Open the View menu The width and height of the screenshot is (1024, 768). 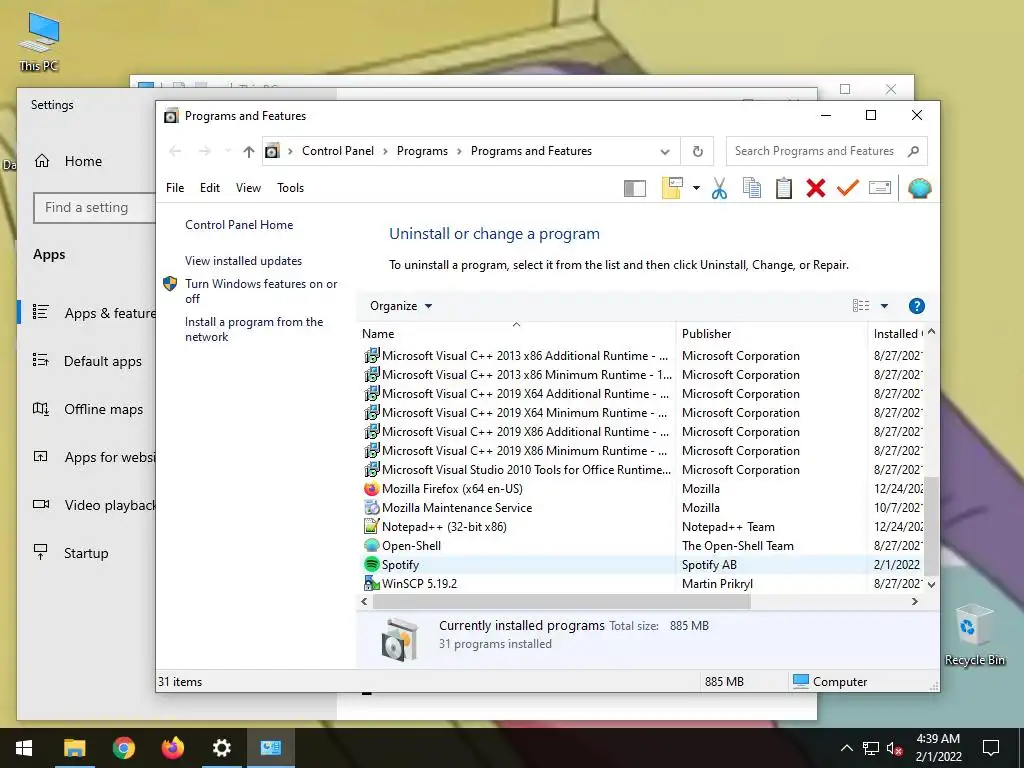click(248, 188)
